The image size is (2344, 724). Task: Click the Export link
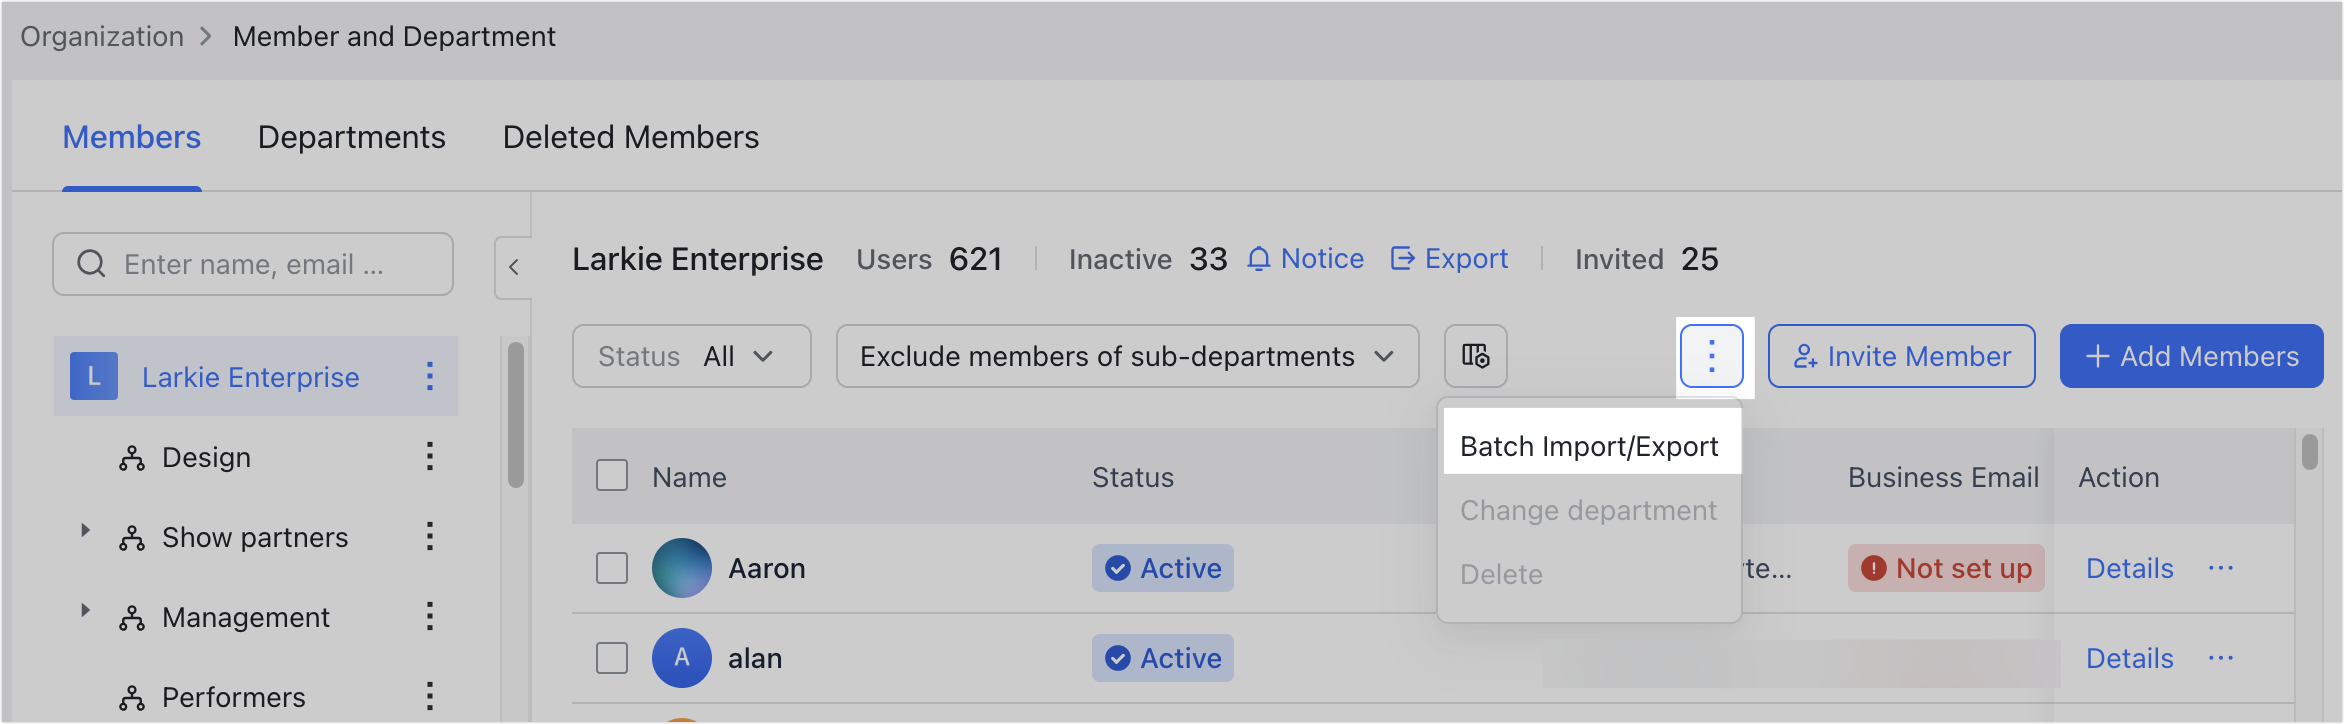pos(1449,259)
